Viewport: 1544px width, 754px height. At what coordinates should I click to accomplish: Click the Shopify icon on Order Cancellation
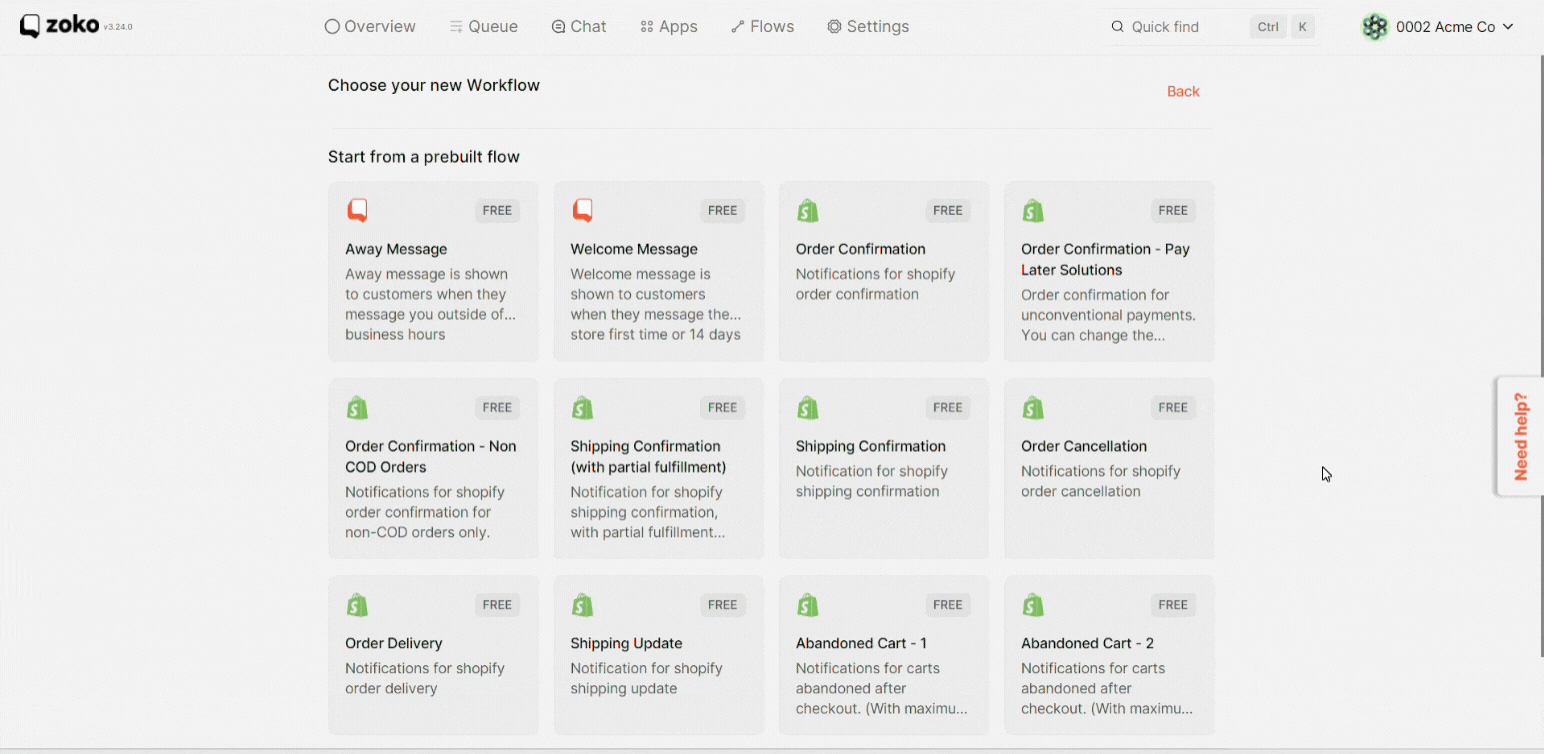click(x=1033, y=408)
